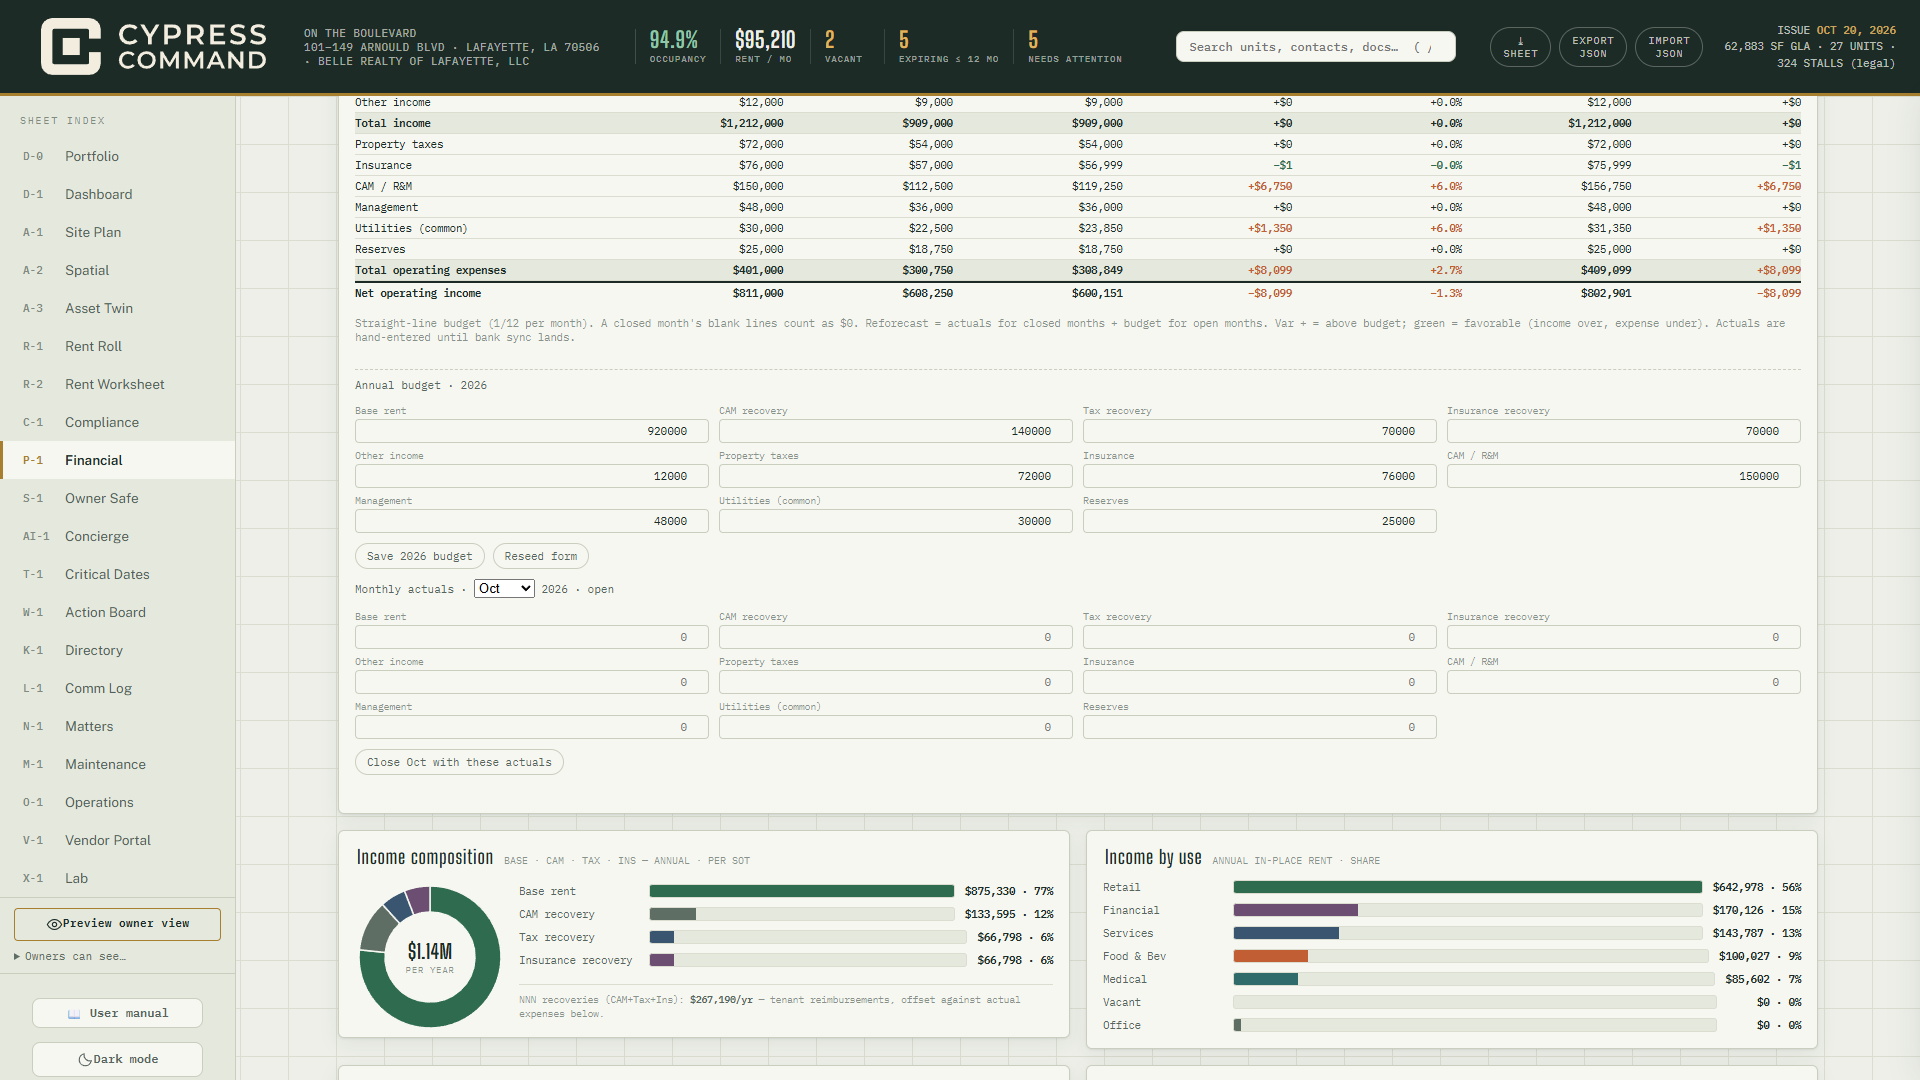Go to the Dashboard sheet
1920x1080 pixels.
click(118, 194)
